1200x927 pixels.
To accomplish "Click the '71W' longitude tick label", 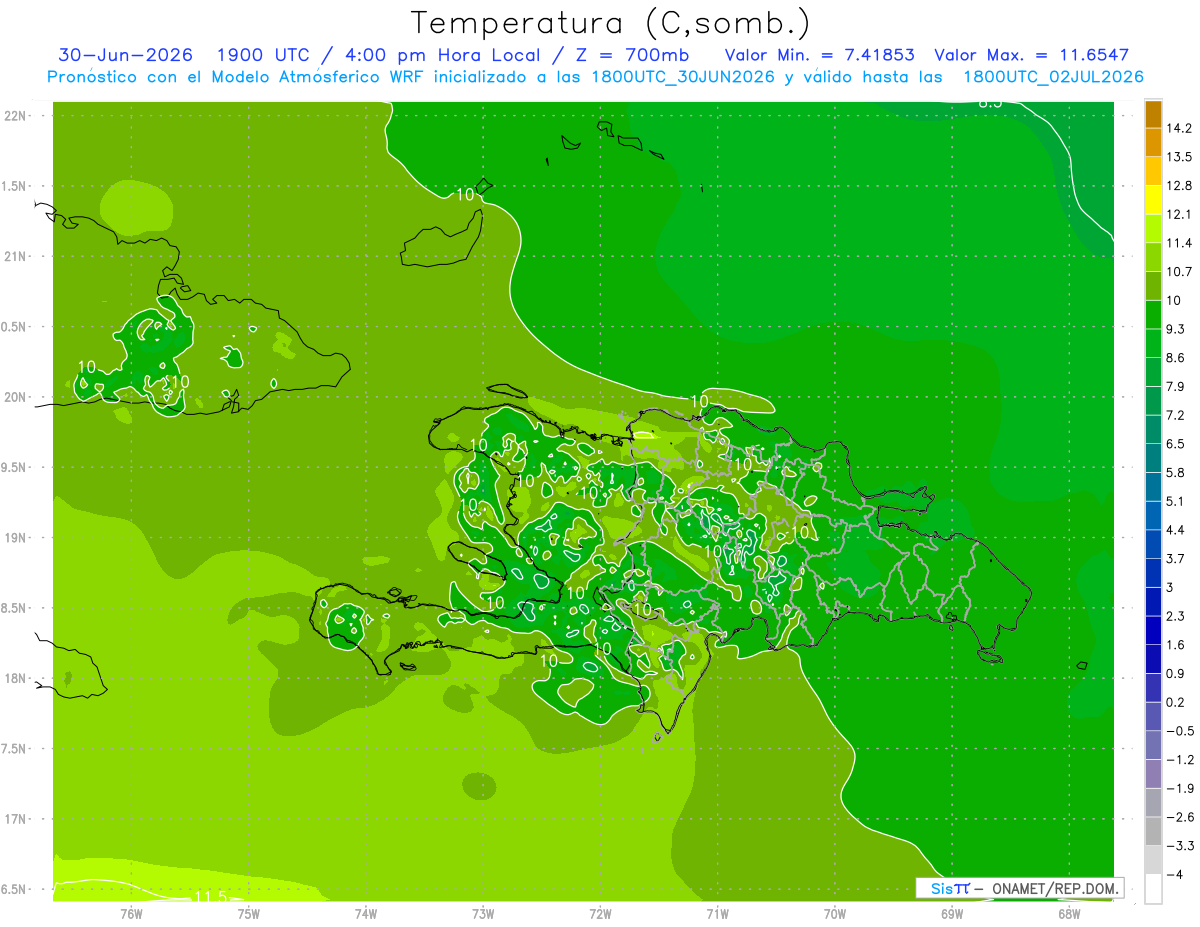I will (x=717, y=913).
